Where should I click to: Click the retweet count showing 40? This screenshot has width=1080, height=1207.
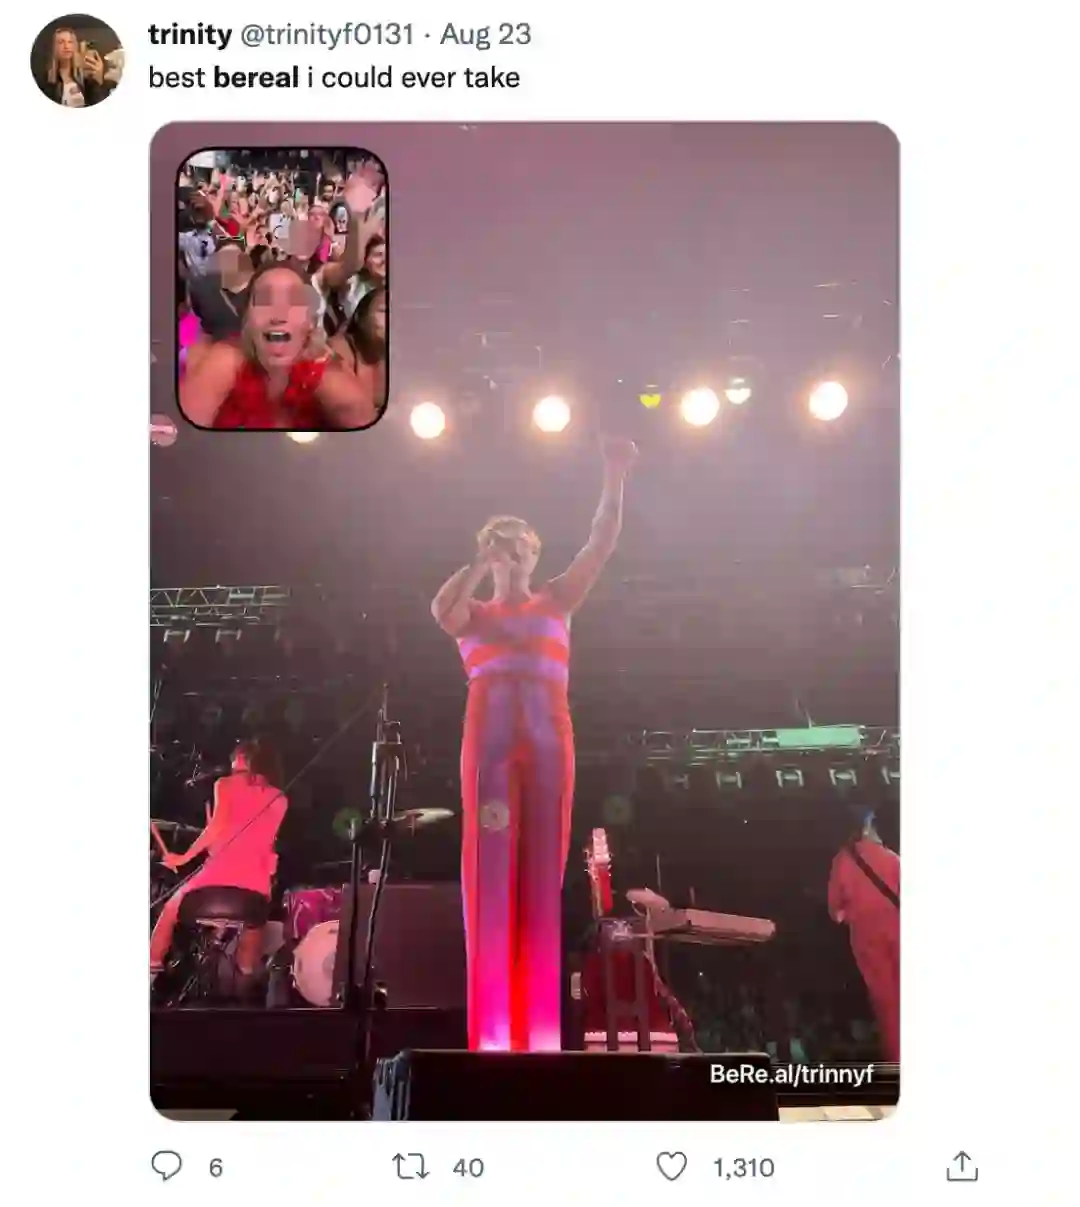(468, 1167)
